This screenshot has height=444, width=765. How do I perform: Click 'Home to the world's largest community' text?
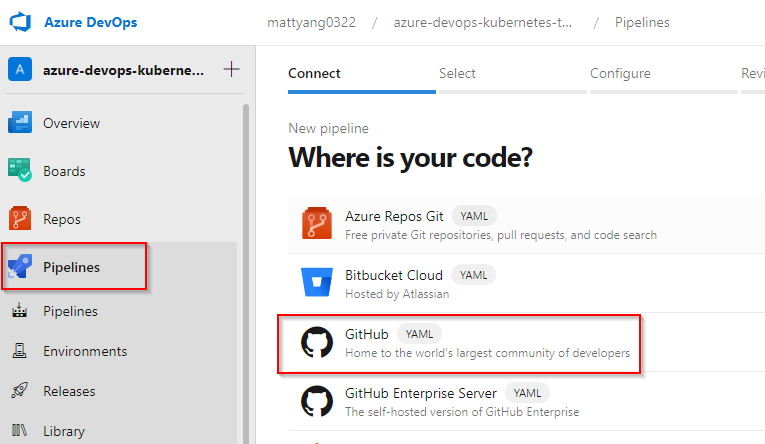coord(487,353)
